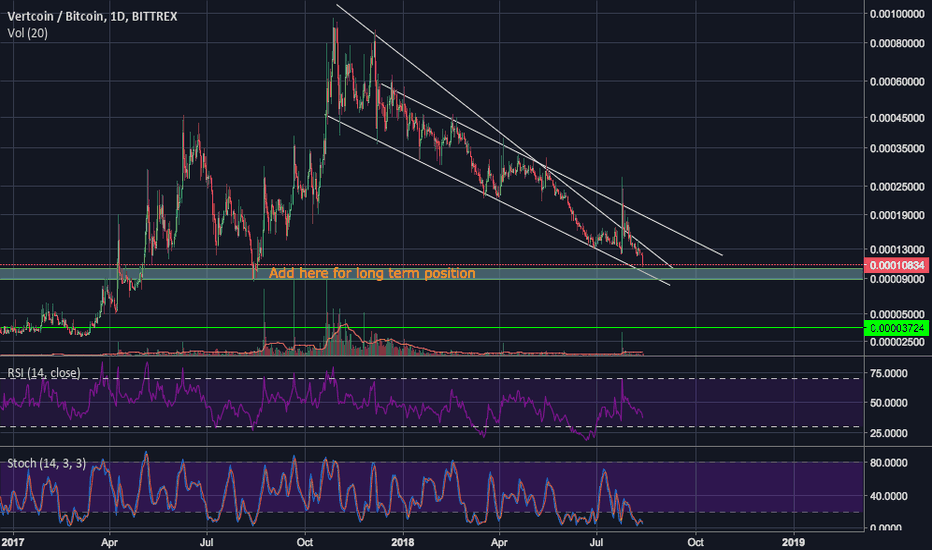Select the Stoch (14, 3, 3) indicator label

[46, 463]
